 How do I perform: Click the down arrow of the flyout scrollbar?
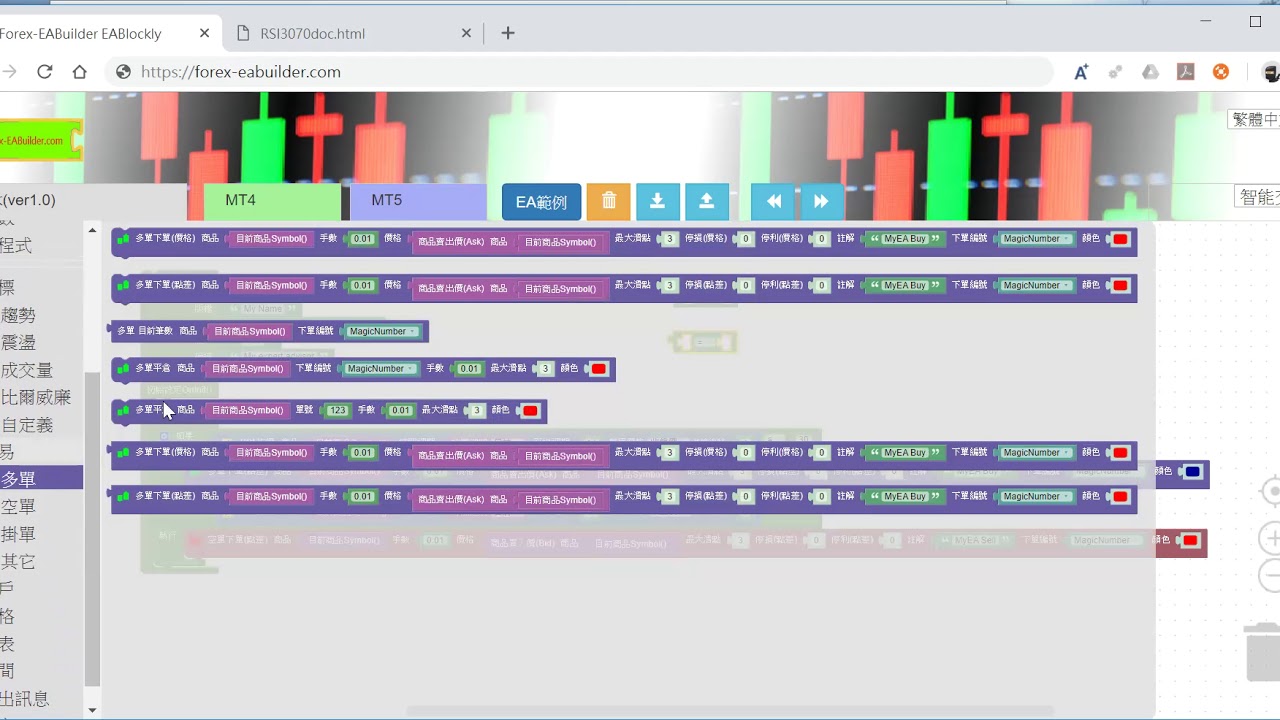pyautogui.click(x=92, y=710)
